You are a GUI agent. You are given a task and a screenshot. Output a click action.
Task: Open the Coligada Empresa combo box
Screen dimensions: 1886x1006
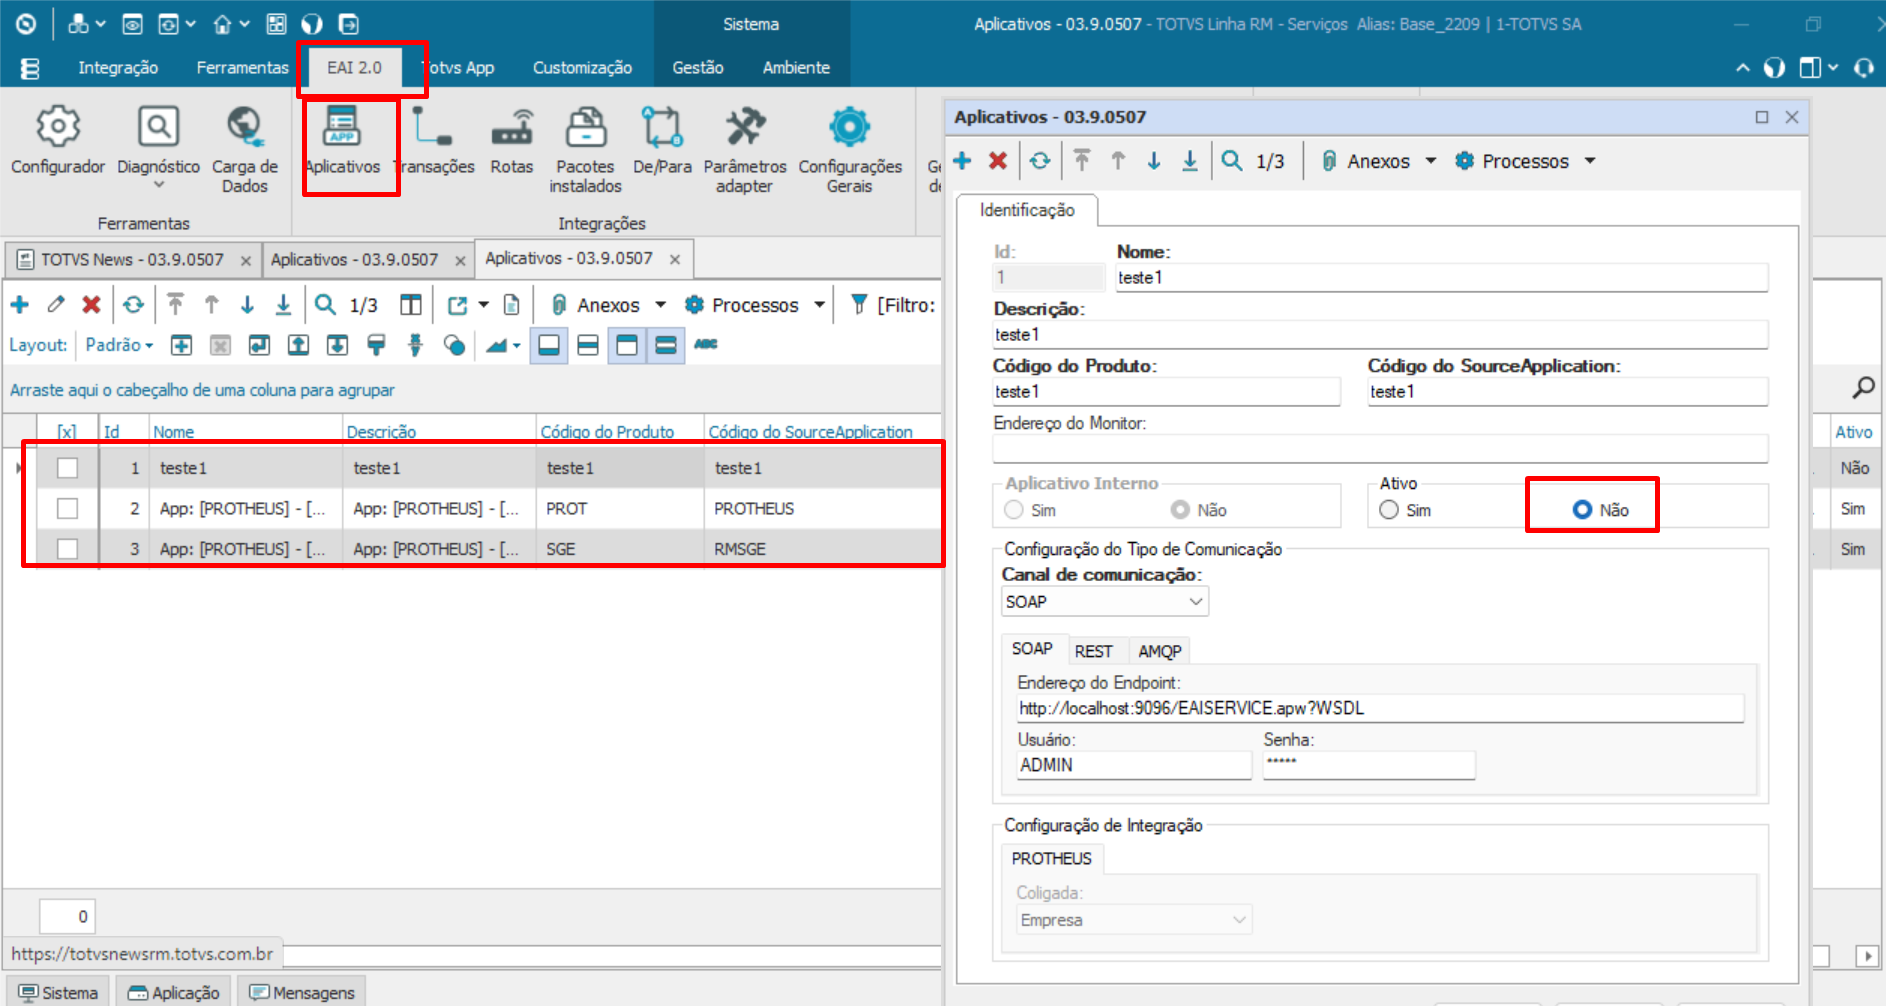click(x=1134, y=920)
